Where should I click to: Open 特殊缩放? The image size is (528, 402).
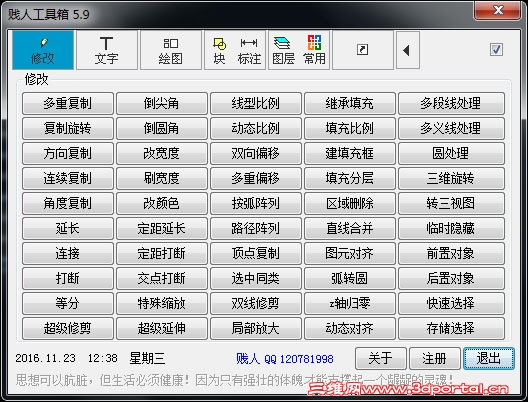tap(162, 303)
